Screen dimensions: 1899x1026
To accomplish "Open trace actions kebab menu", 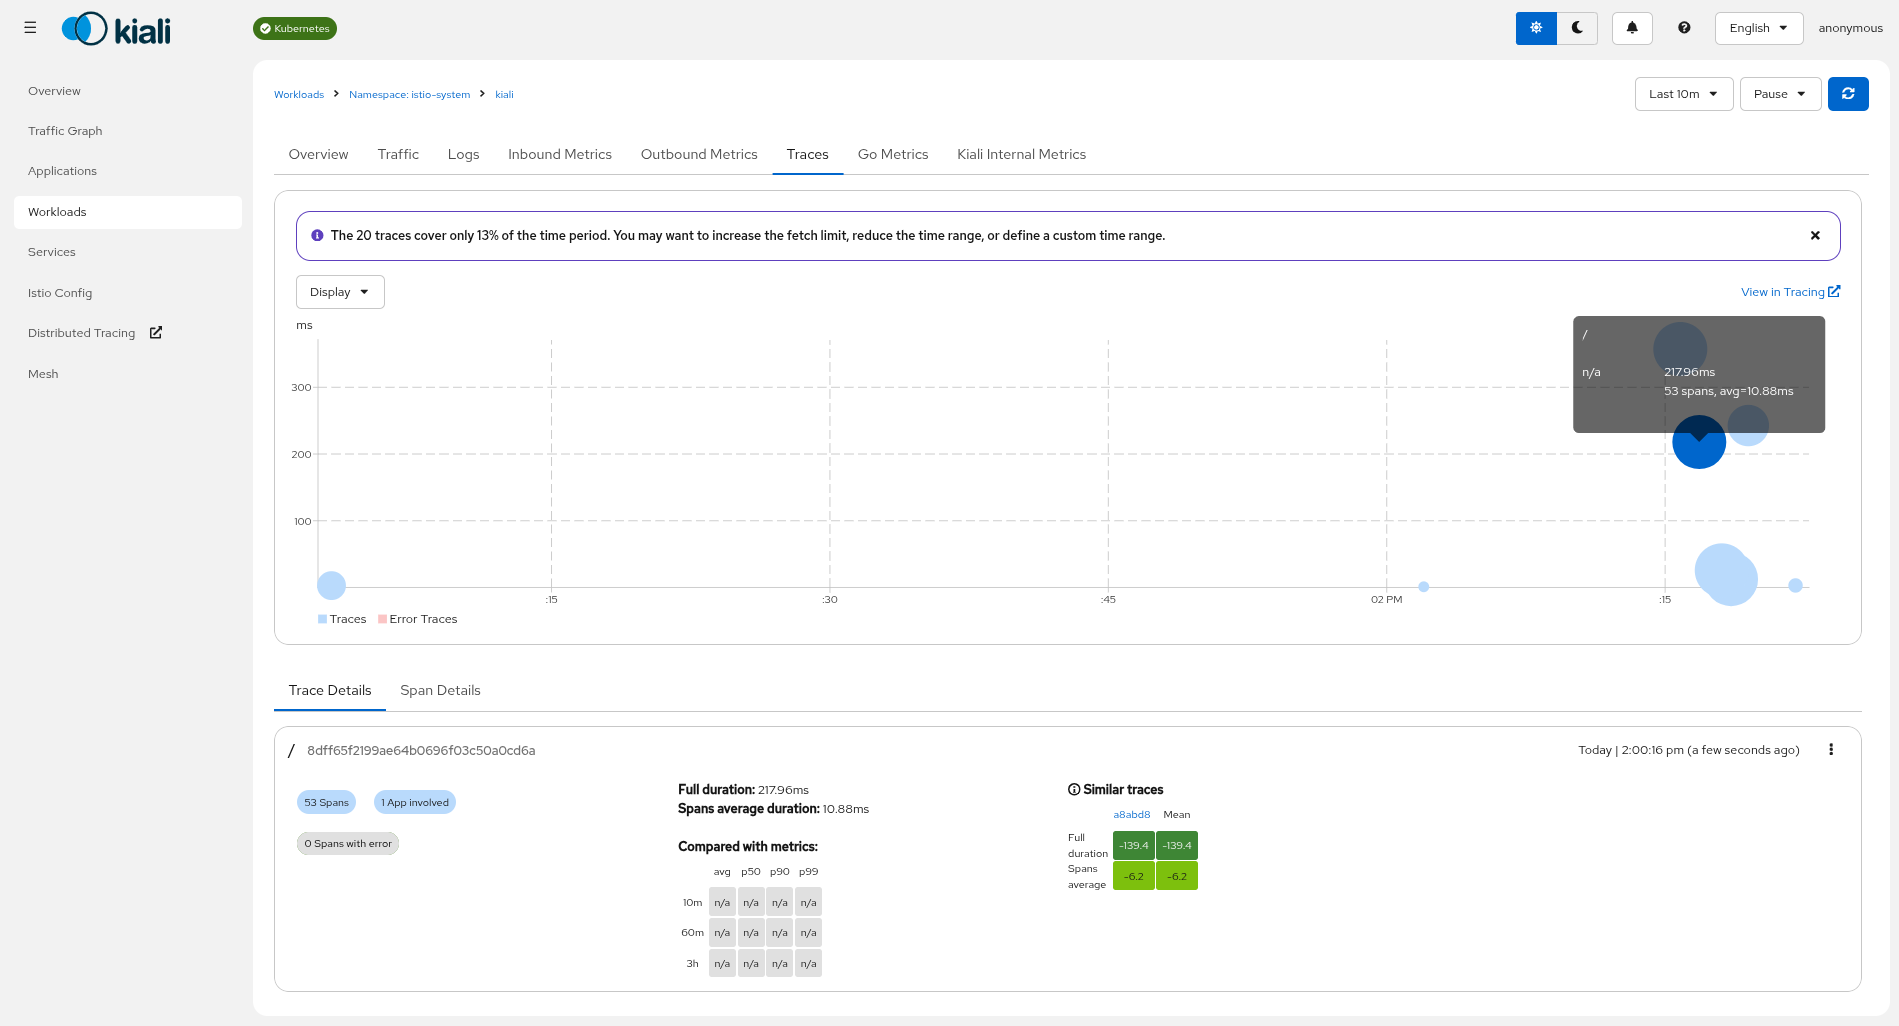I will tap(1830, 750).
